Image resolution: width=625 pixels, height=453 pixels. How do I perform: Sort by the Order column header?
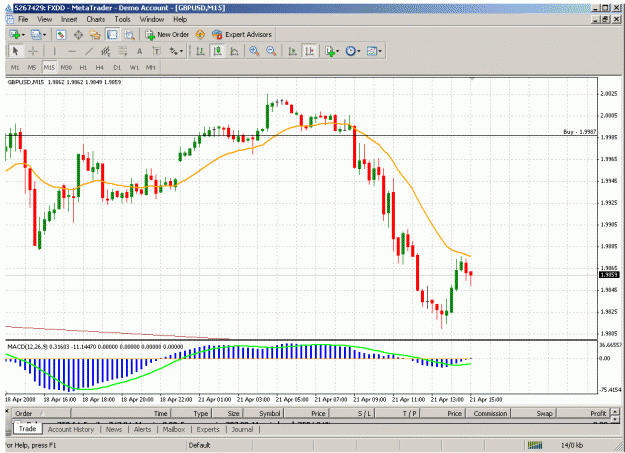(41, 414)
